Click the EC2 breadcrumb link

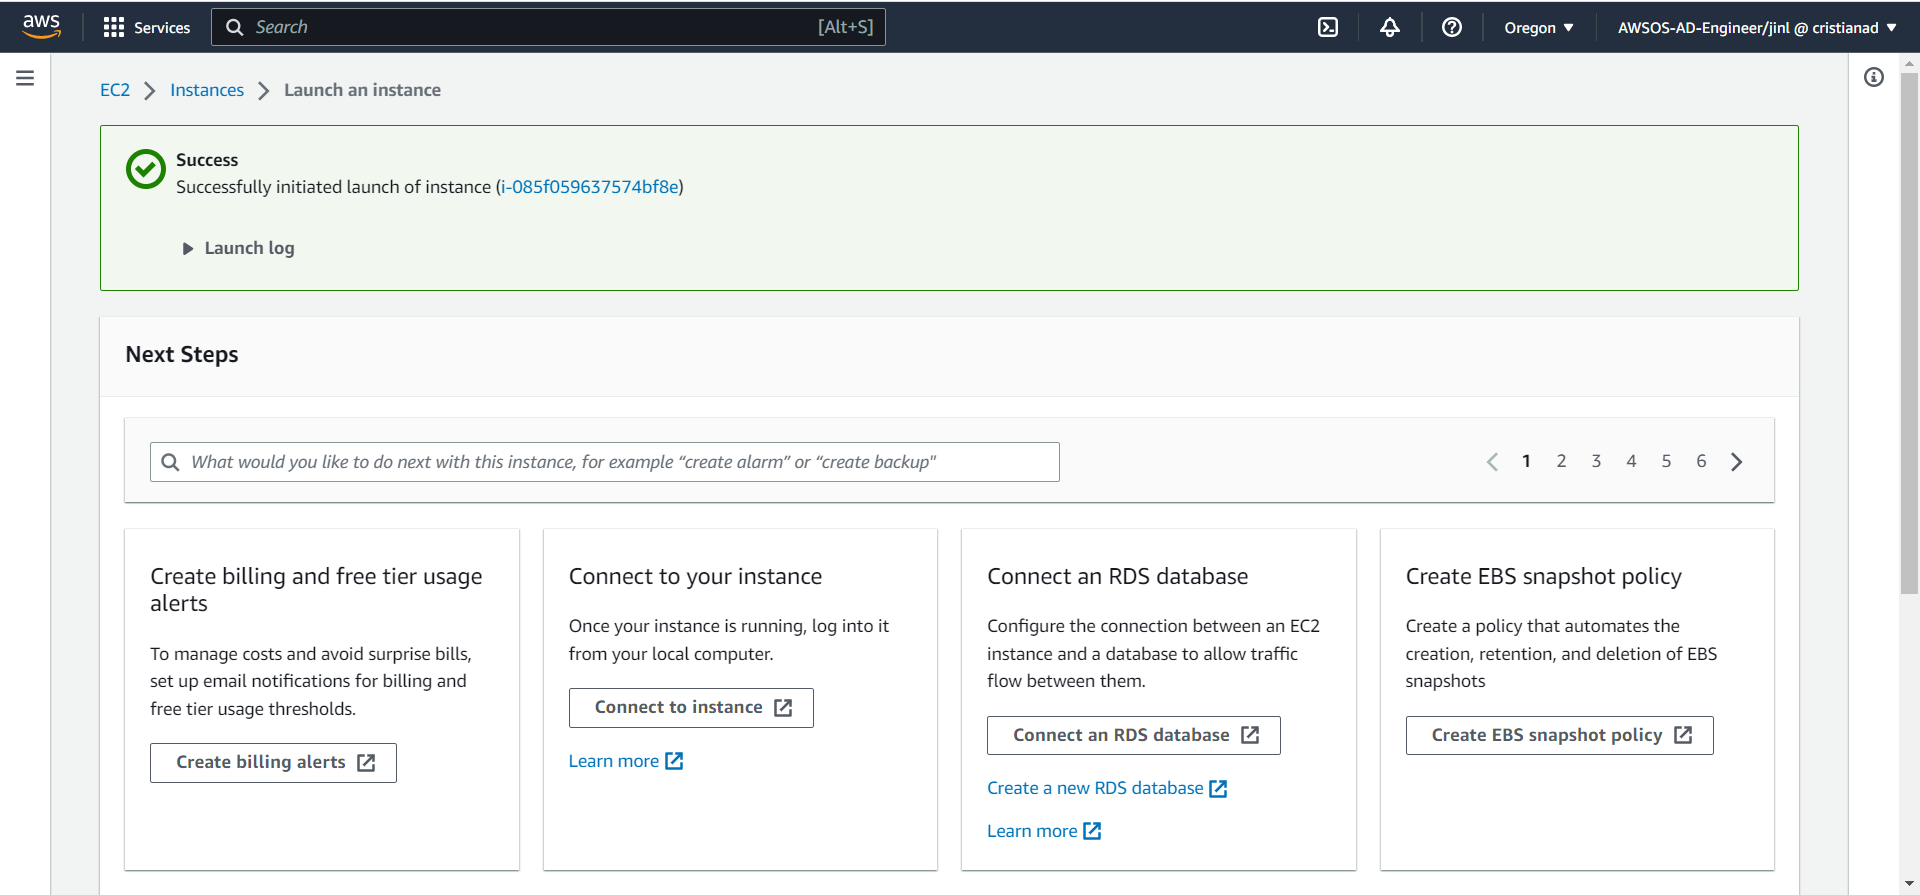coord(115,90)
